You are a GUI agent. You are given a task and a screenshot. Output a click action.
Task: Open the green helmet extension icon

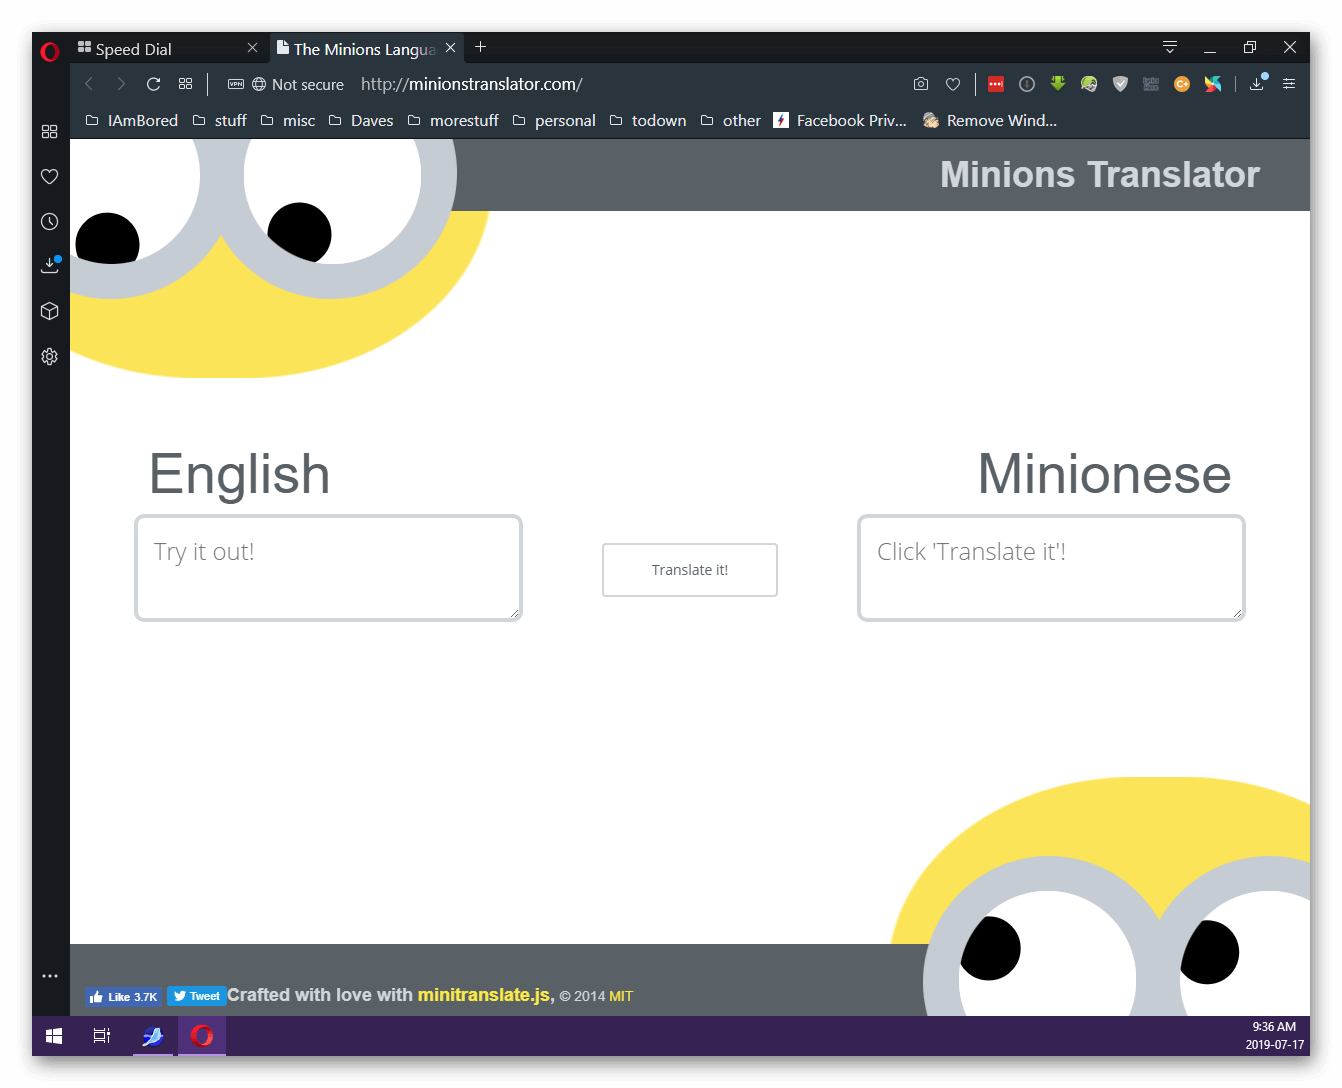coord(1089,84)
